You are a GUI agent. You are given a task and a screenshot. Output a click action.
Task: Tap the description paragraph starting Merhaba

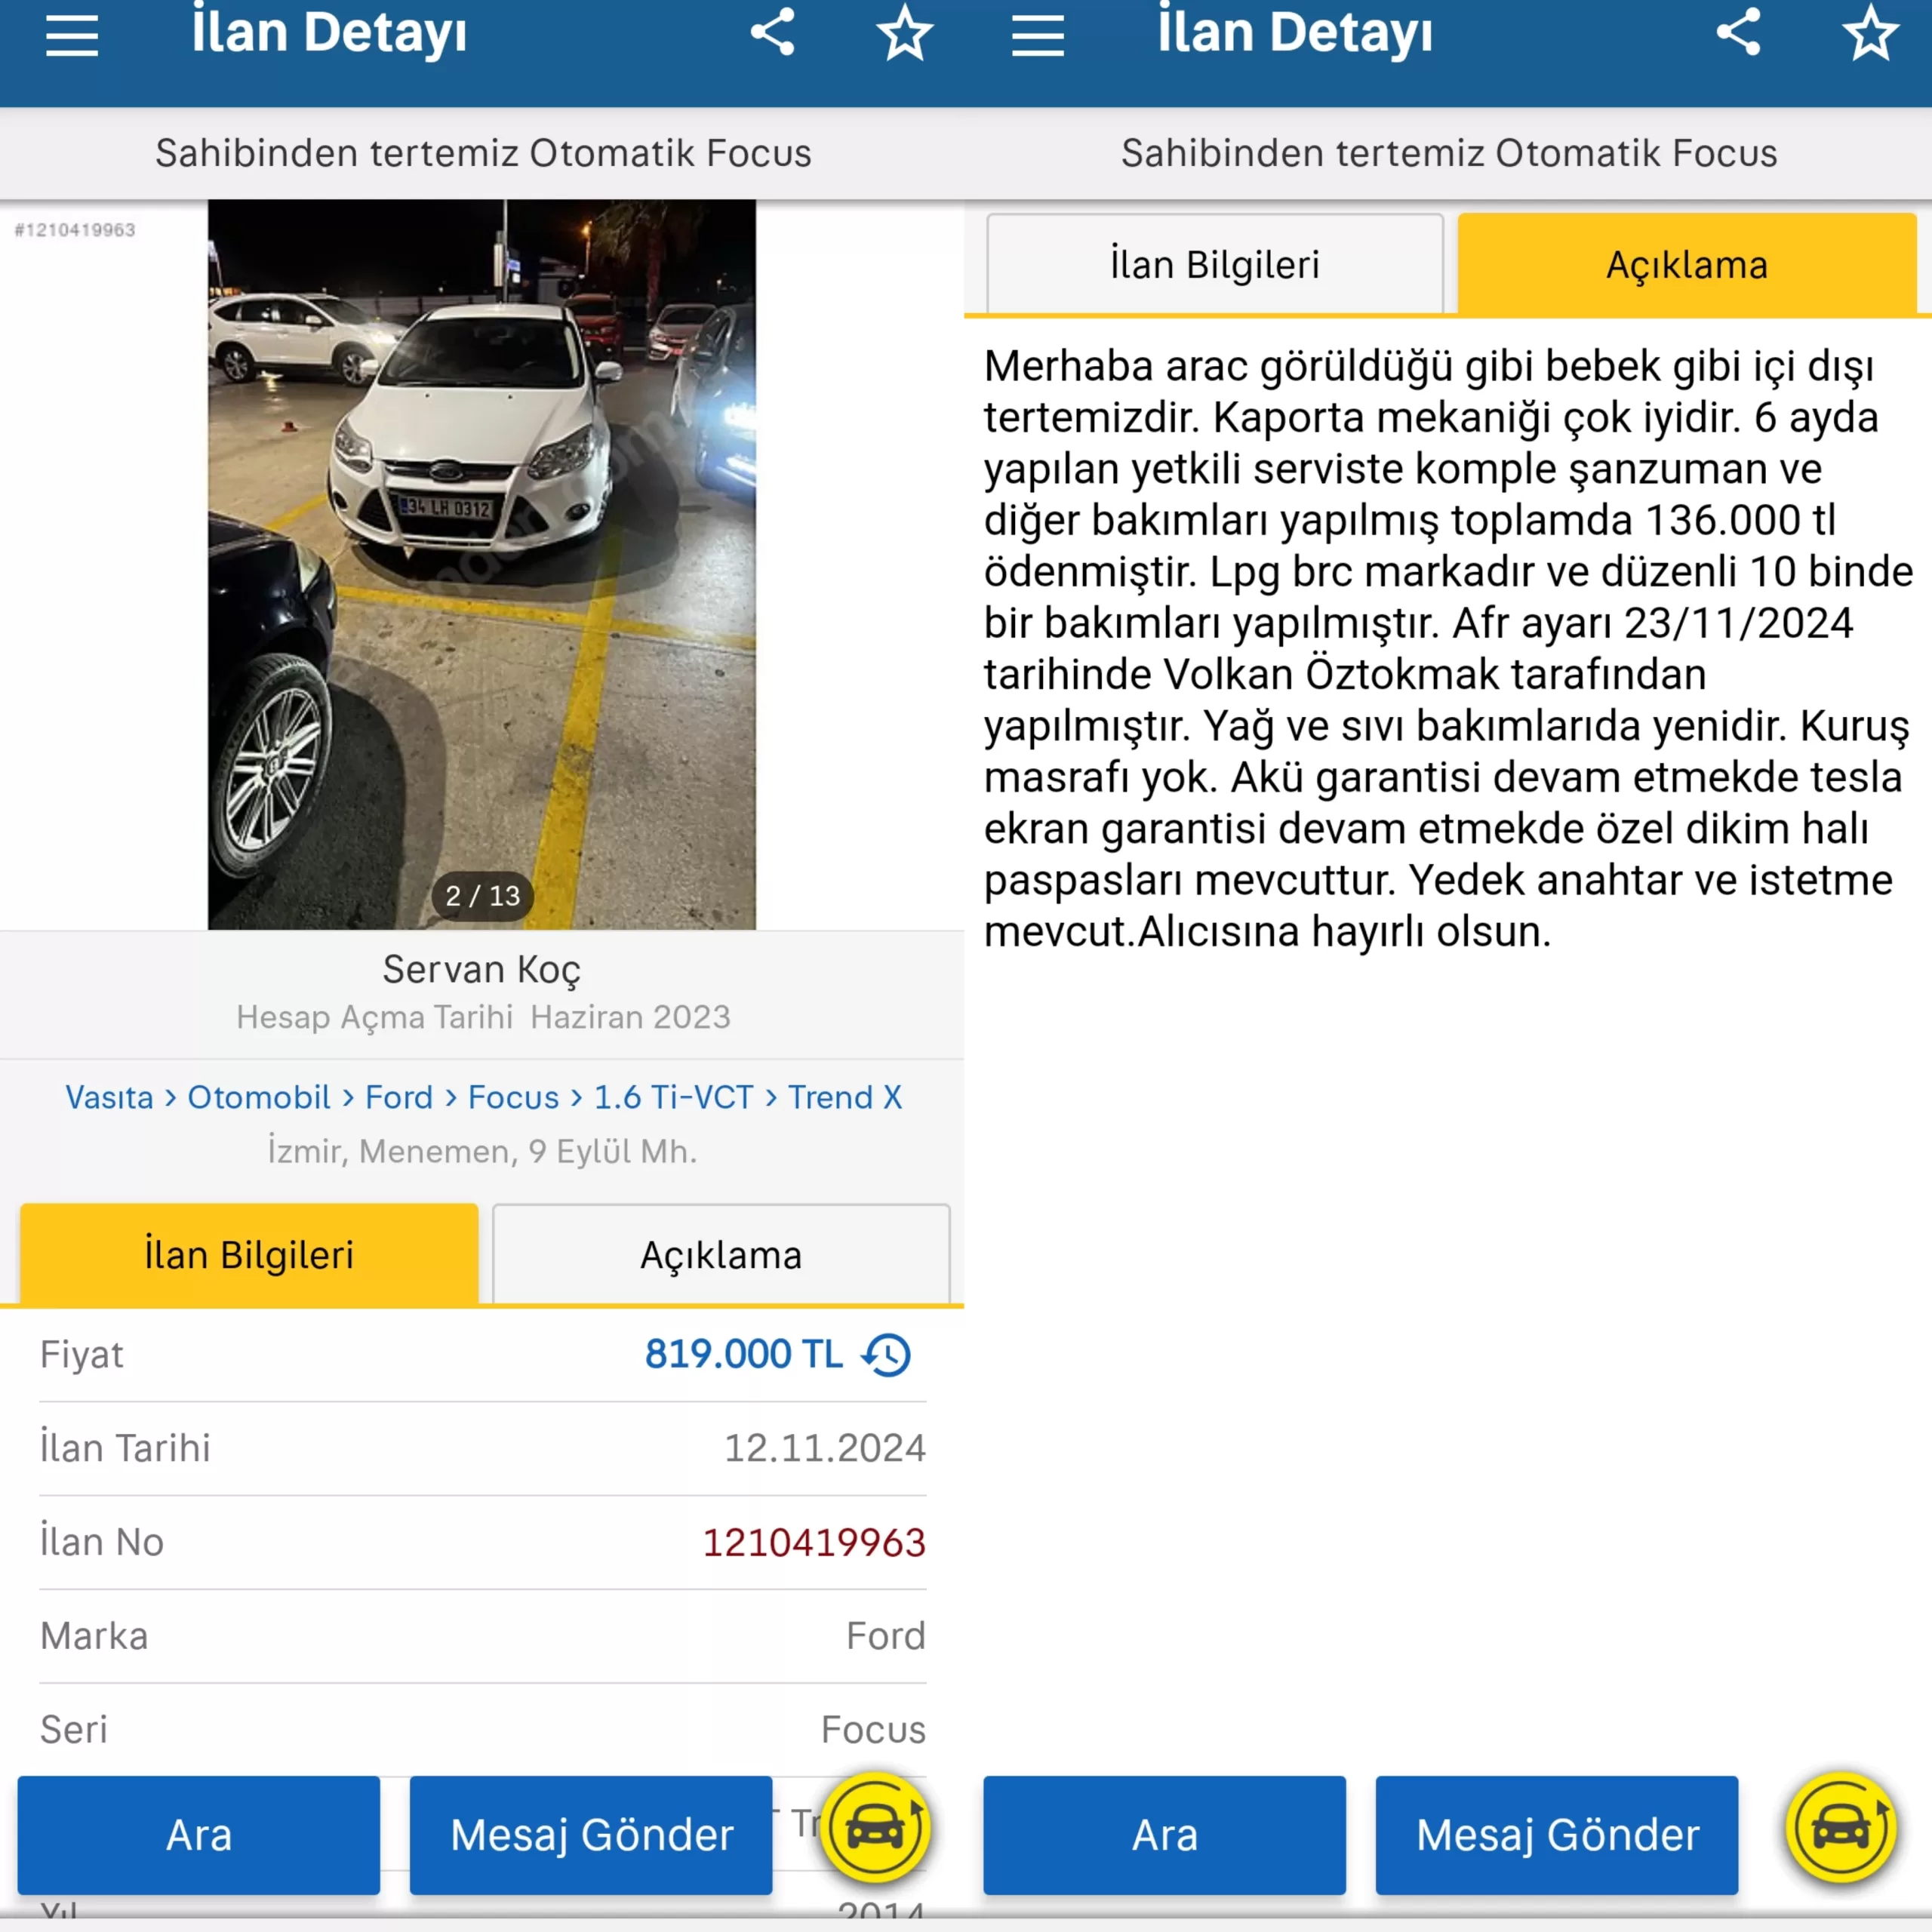pyautogui.click(x=1448, y=649)
